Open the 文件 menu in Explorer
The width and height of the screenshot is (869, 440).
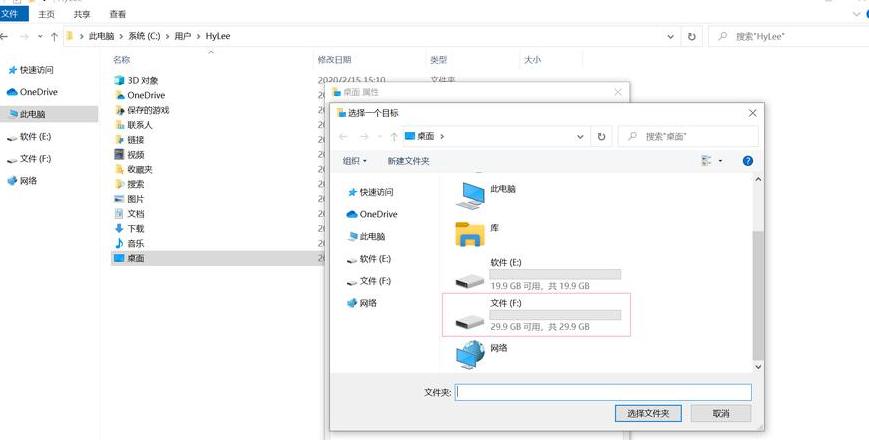tap(12, 14)
